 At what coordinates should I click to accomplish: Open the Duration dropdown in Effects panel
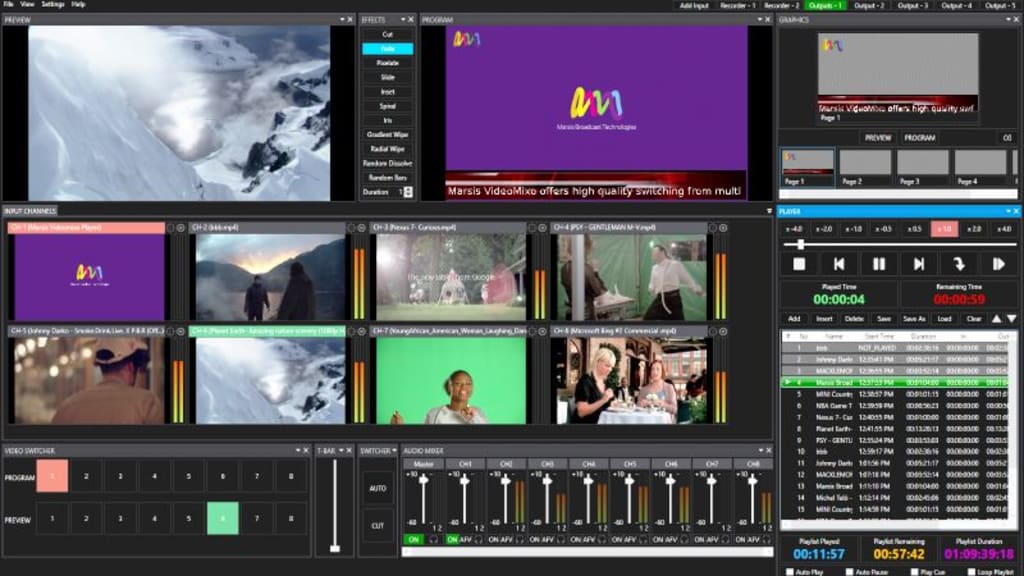pyautogui.click(x=409, y=191)
